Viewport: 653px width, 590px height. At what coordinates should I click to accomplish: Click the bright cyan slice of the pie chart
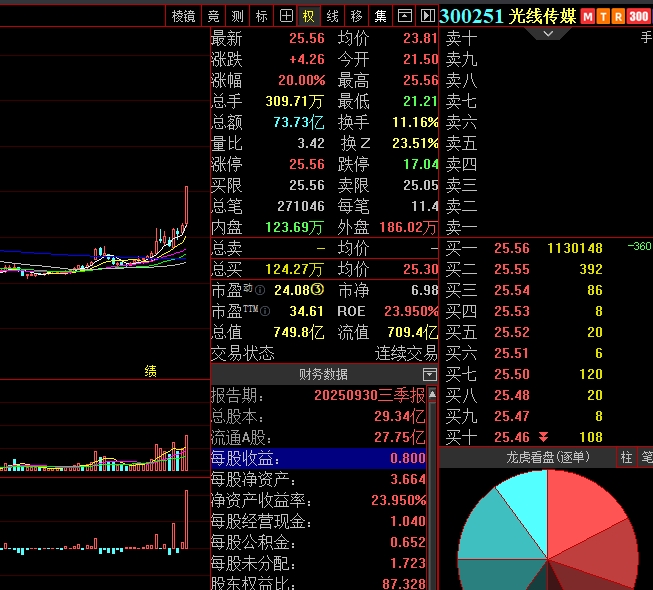[x=529, y=504]
